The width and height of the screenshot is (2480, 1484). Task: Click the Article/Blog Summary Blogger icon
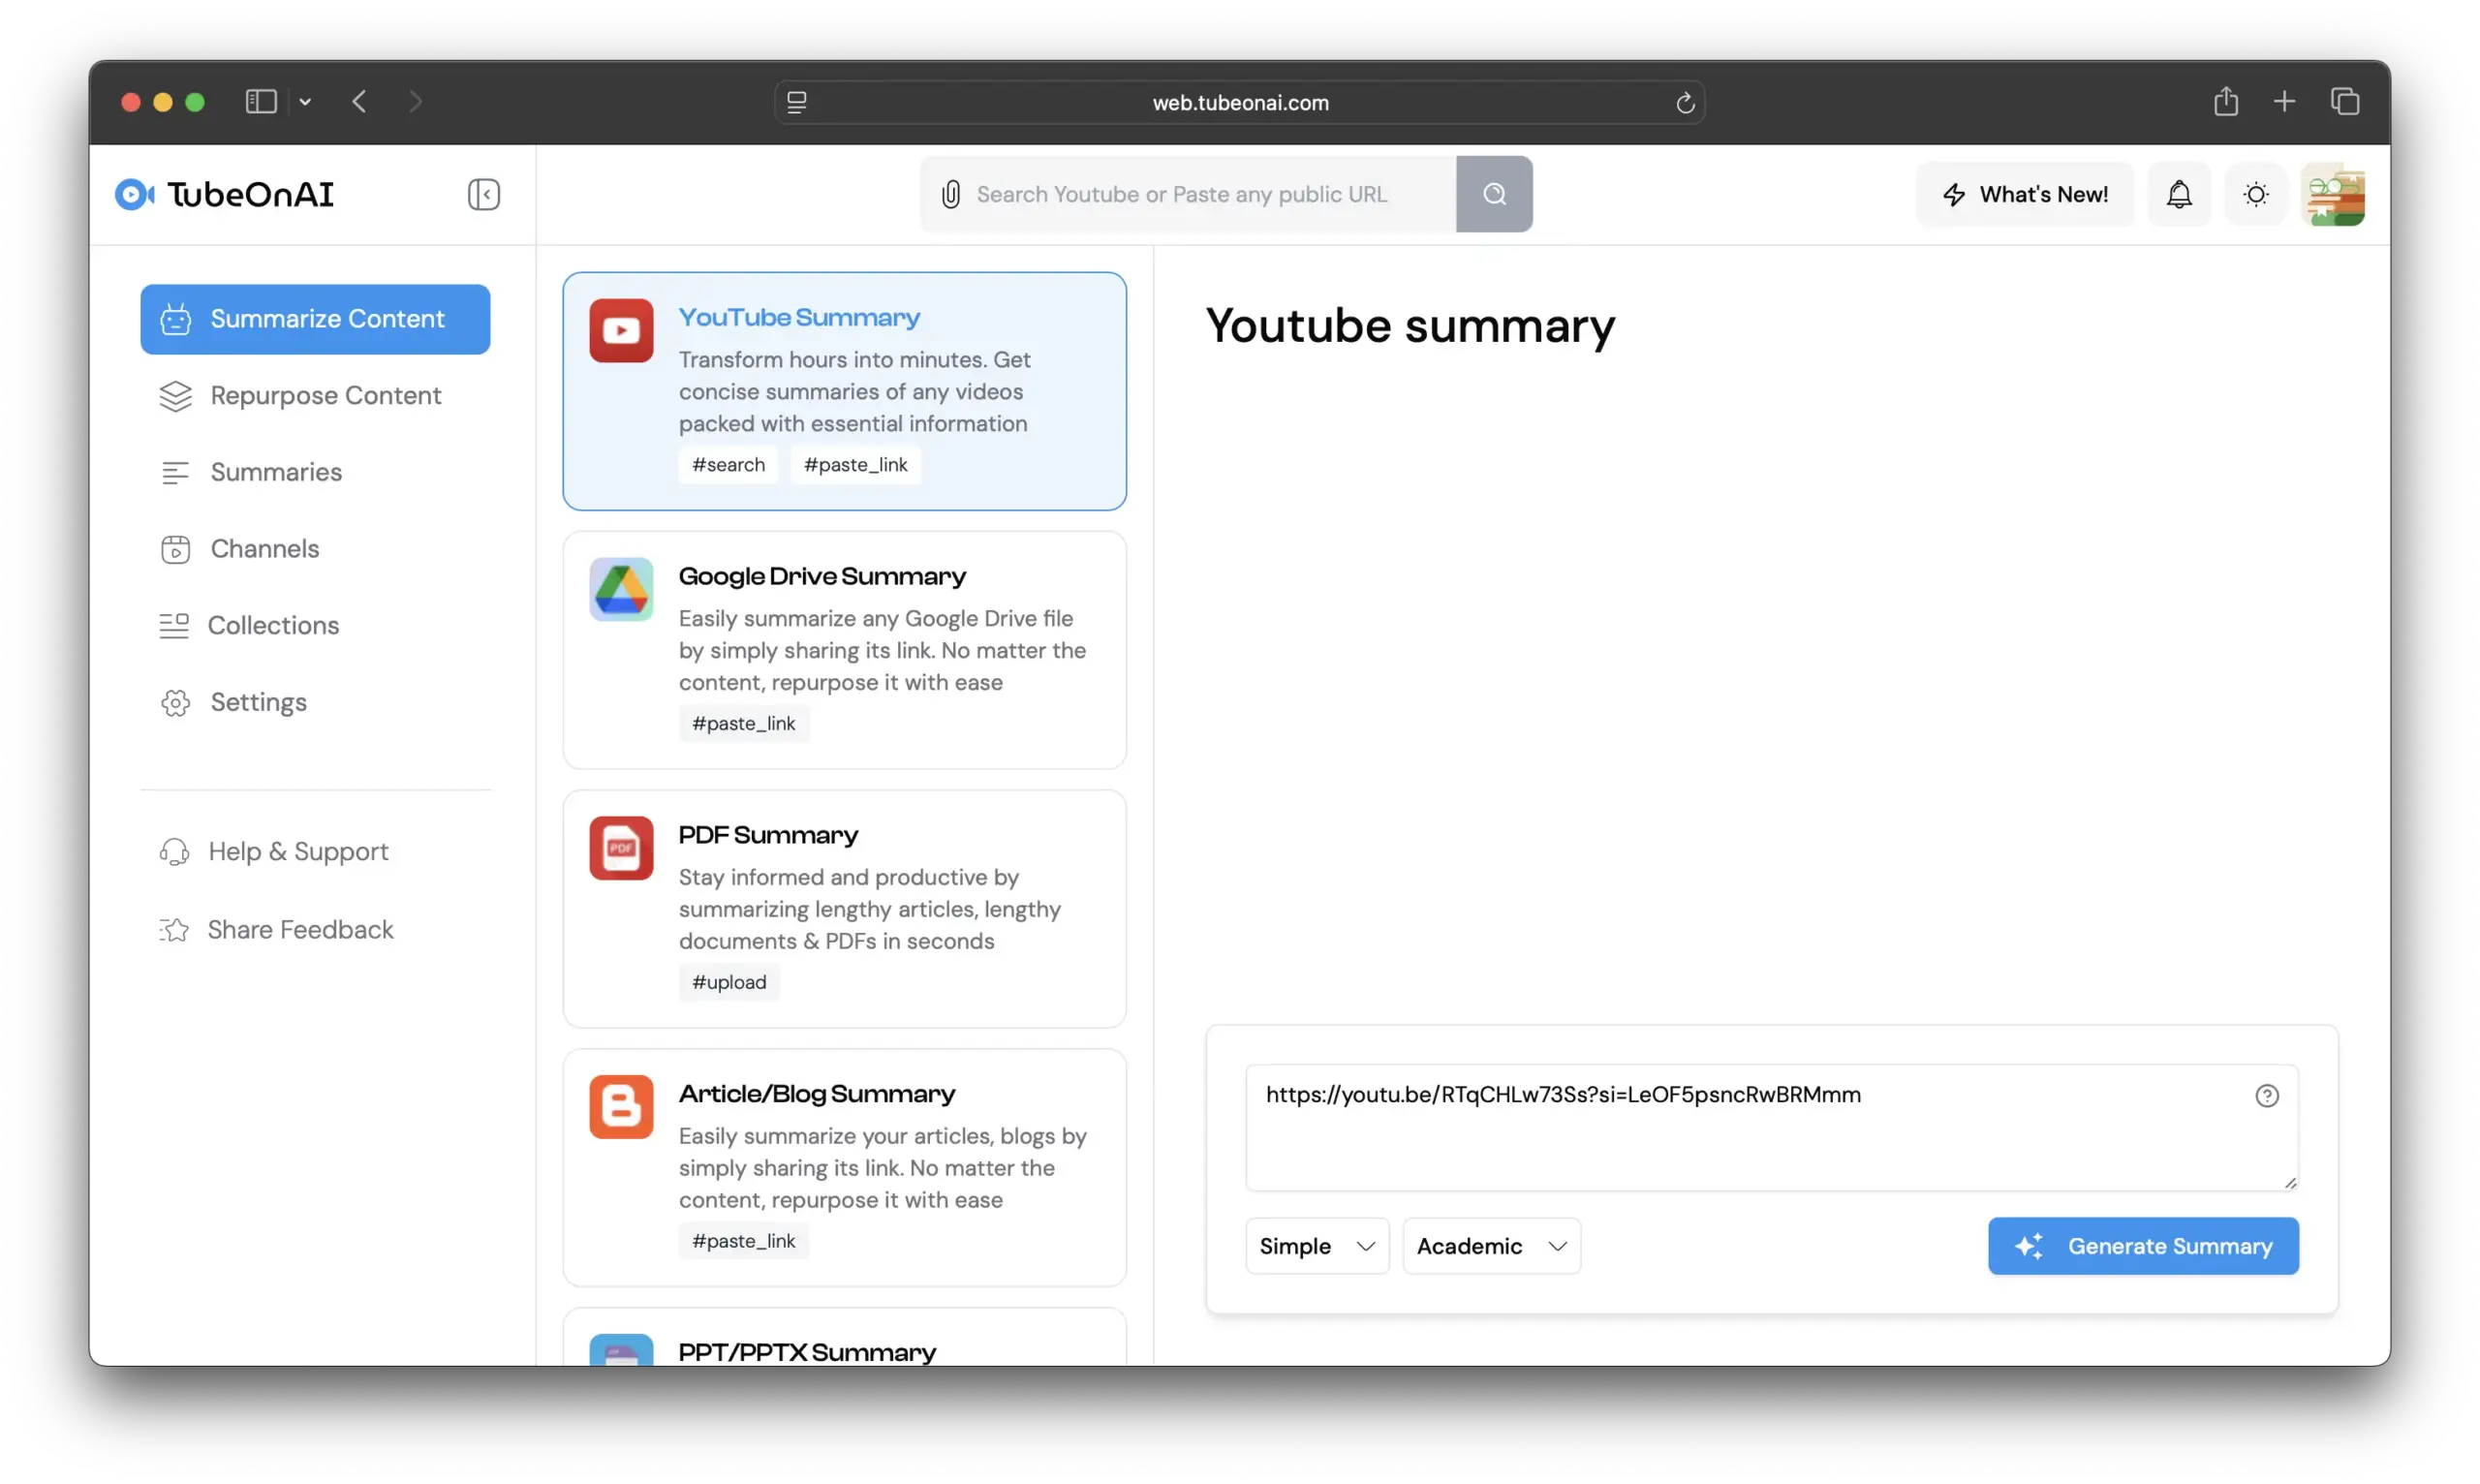point(621,1107)
